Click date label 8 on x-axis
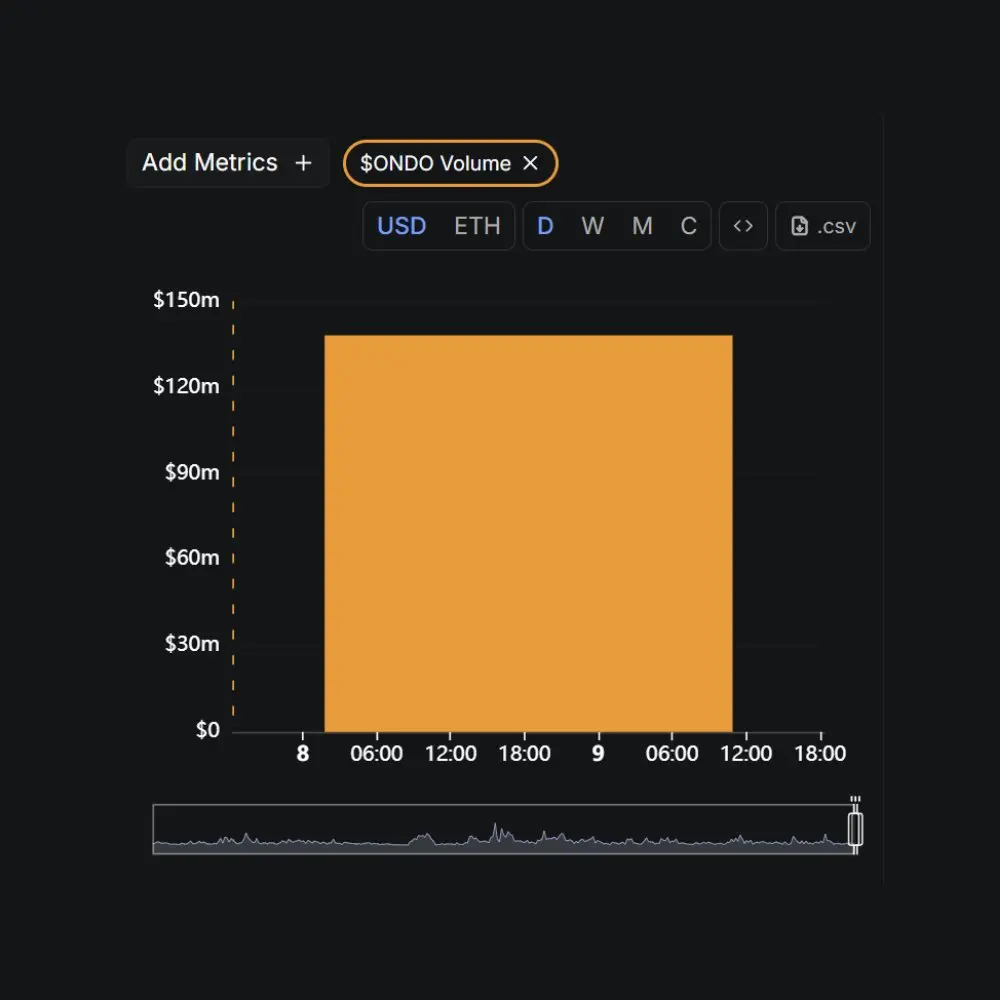Screen dimensions: 1000x1000 303,753
